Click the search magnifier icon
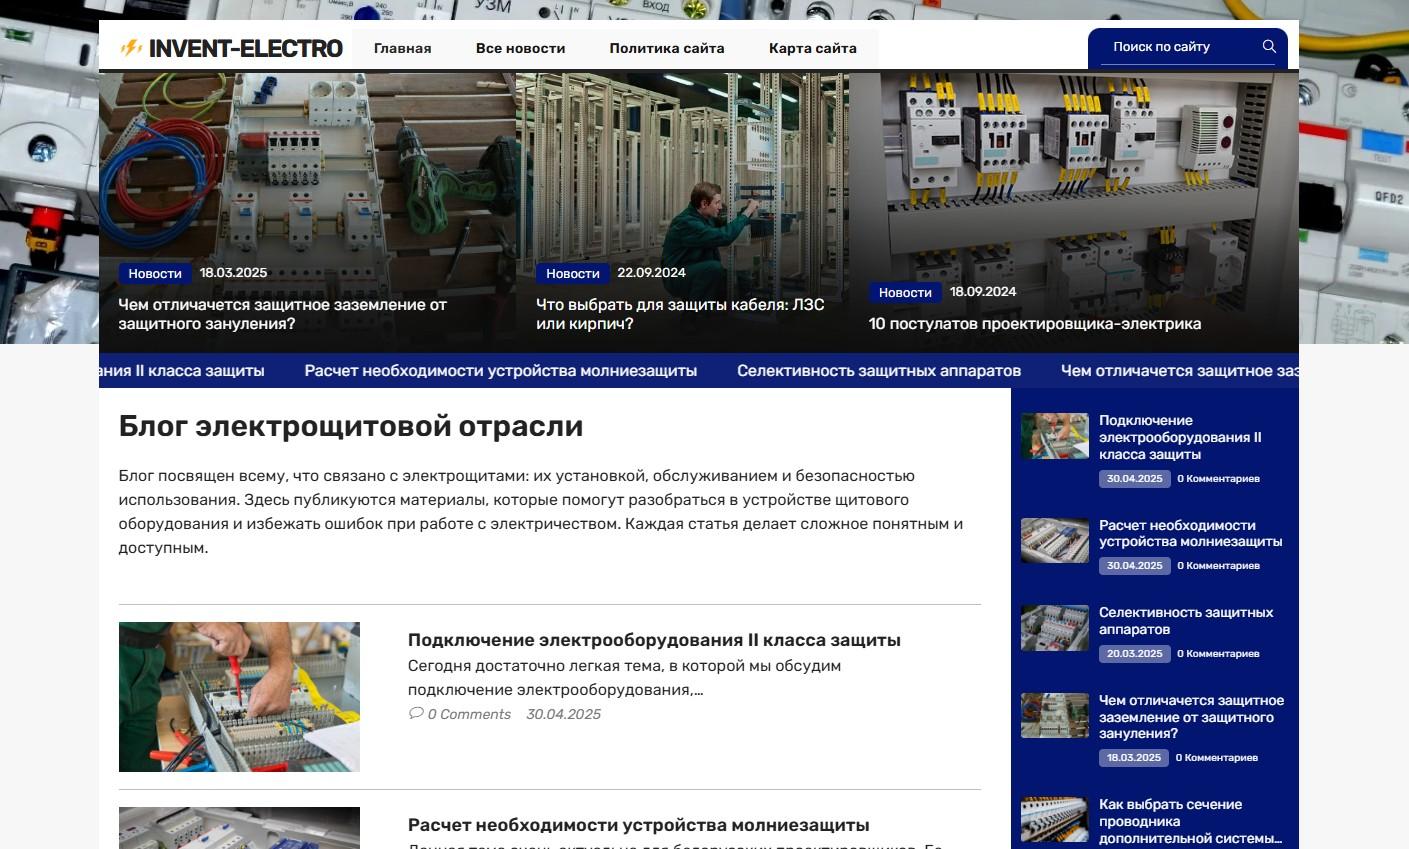 [x=1269, y=46]
